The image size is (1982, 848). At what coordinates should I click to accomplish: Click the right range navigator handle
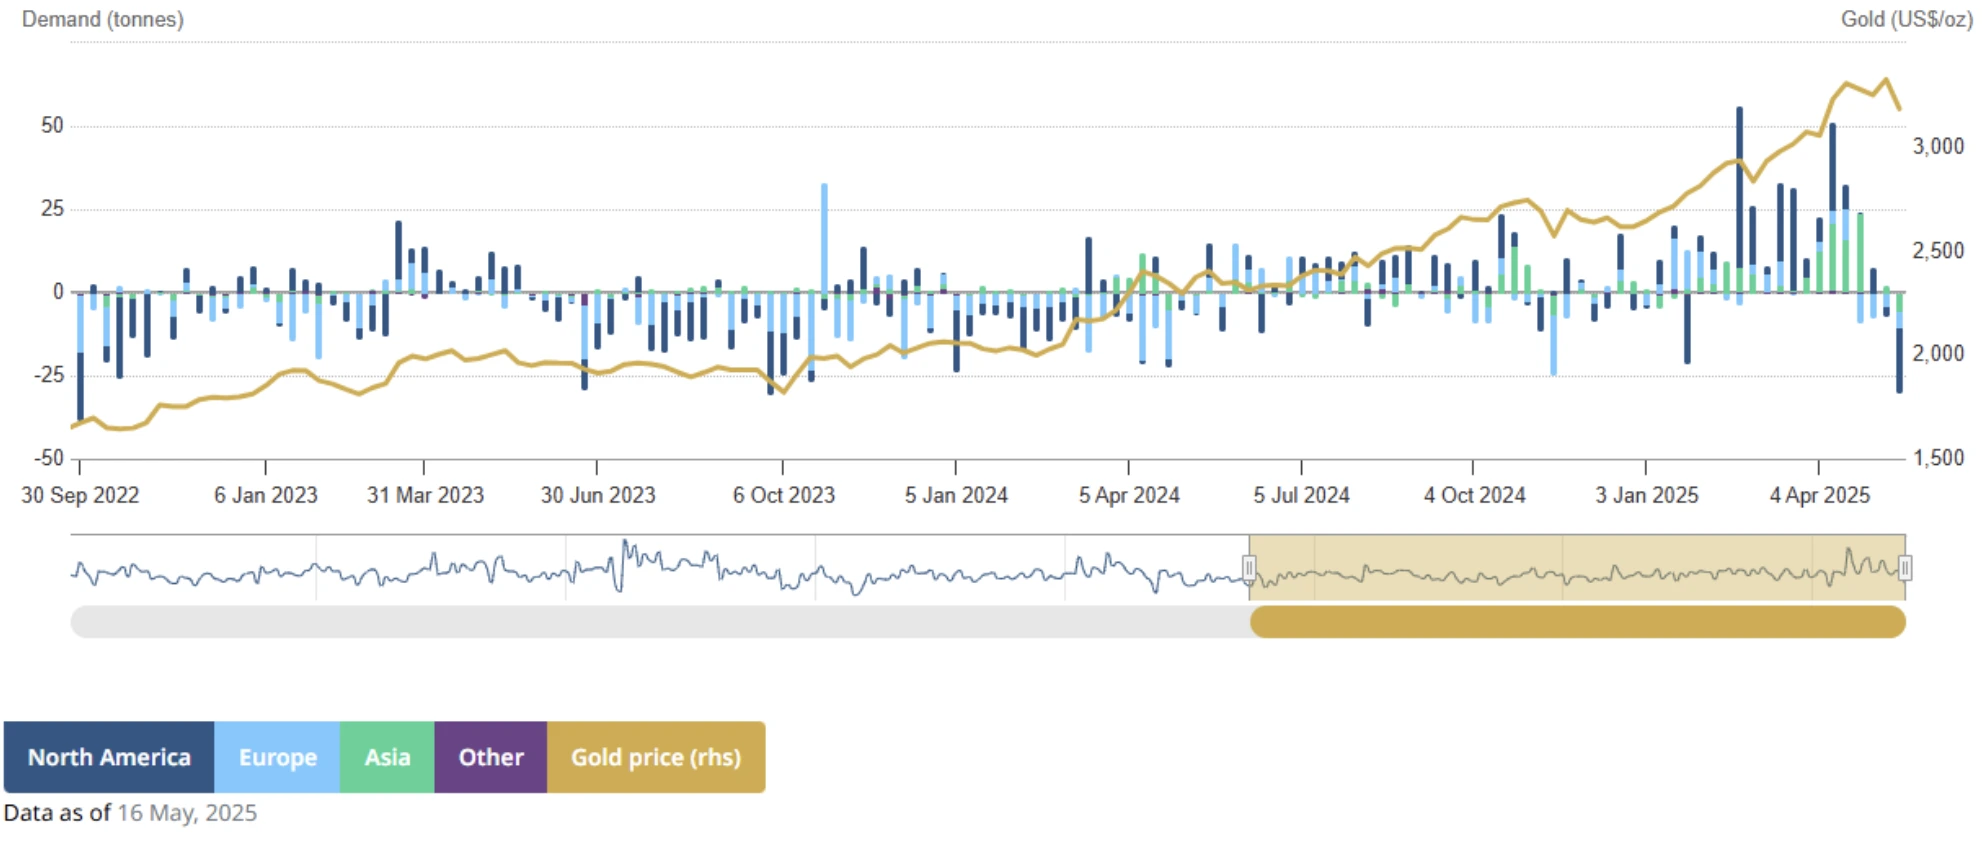[1905, 568]
